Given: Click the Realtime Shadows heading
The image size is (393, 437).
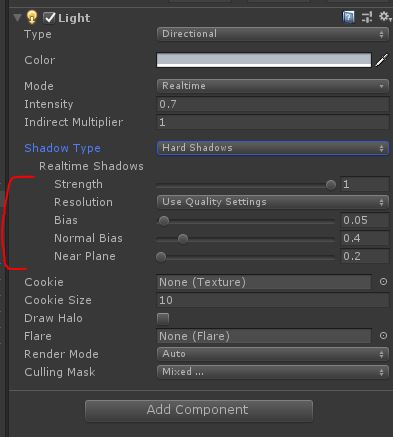Looking at the screenshot, I should (x=91, y=166).
